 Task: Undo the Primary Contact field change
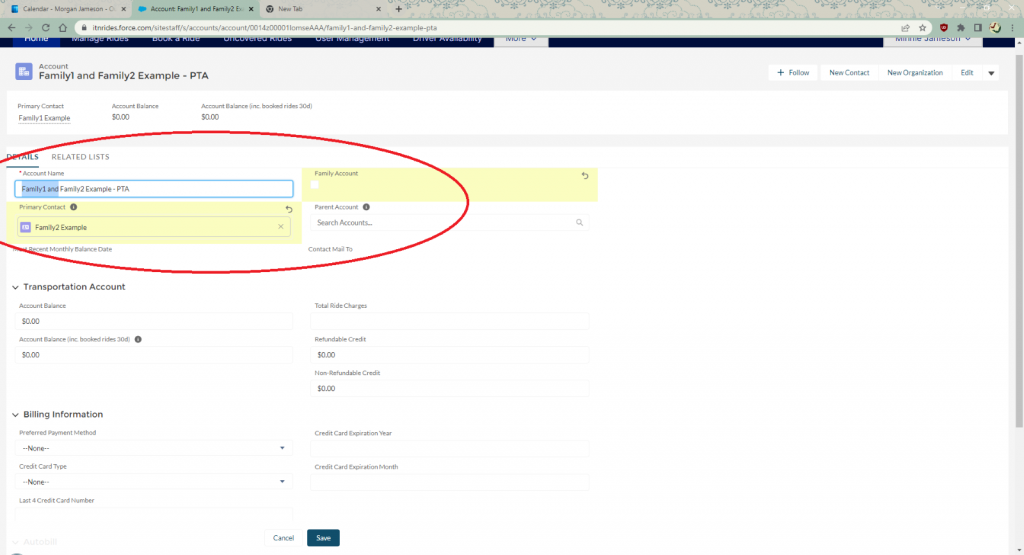tap(288, 209)
